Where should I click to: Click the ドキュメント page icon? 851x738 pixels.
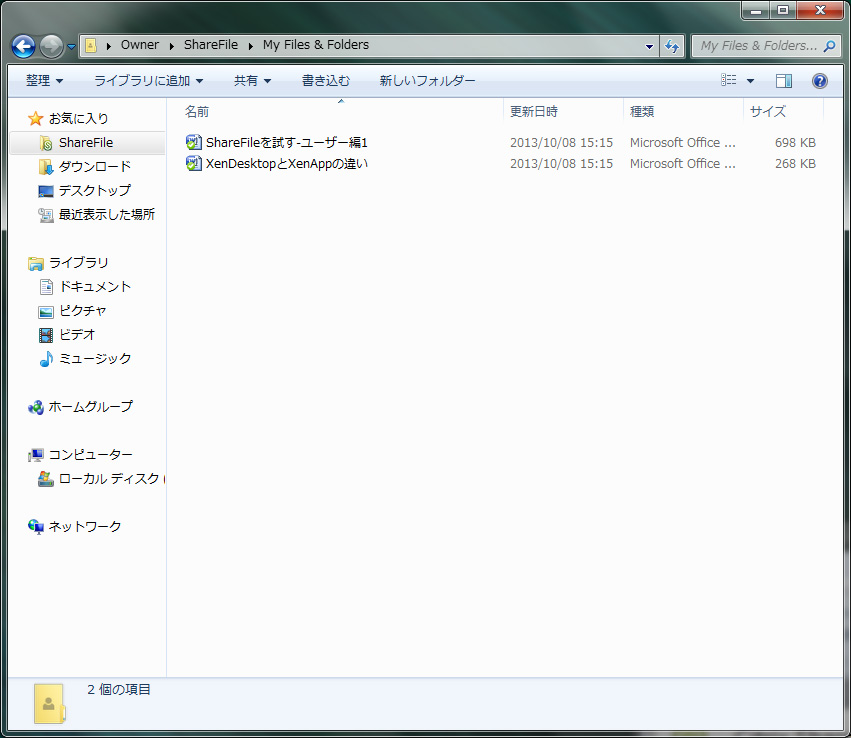pos(46,287)
